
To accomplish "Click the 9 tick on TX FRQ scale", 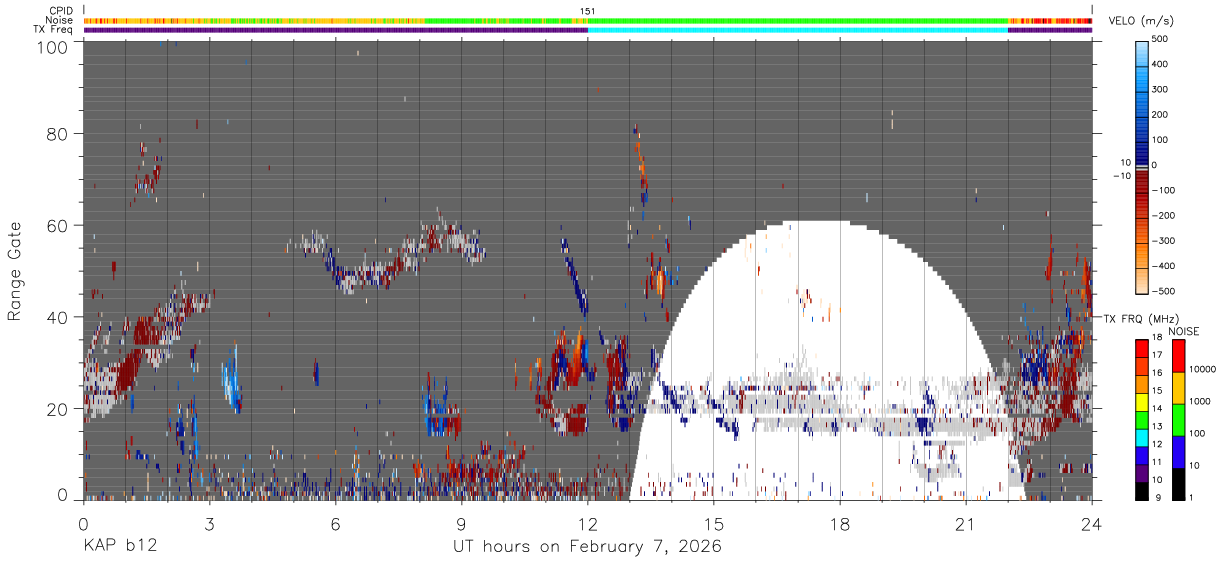I will tap(1156, 497).
